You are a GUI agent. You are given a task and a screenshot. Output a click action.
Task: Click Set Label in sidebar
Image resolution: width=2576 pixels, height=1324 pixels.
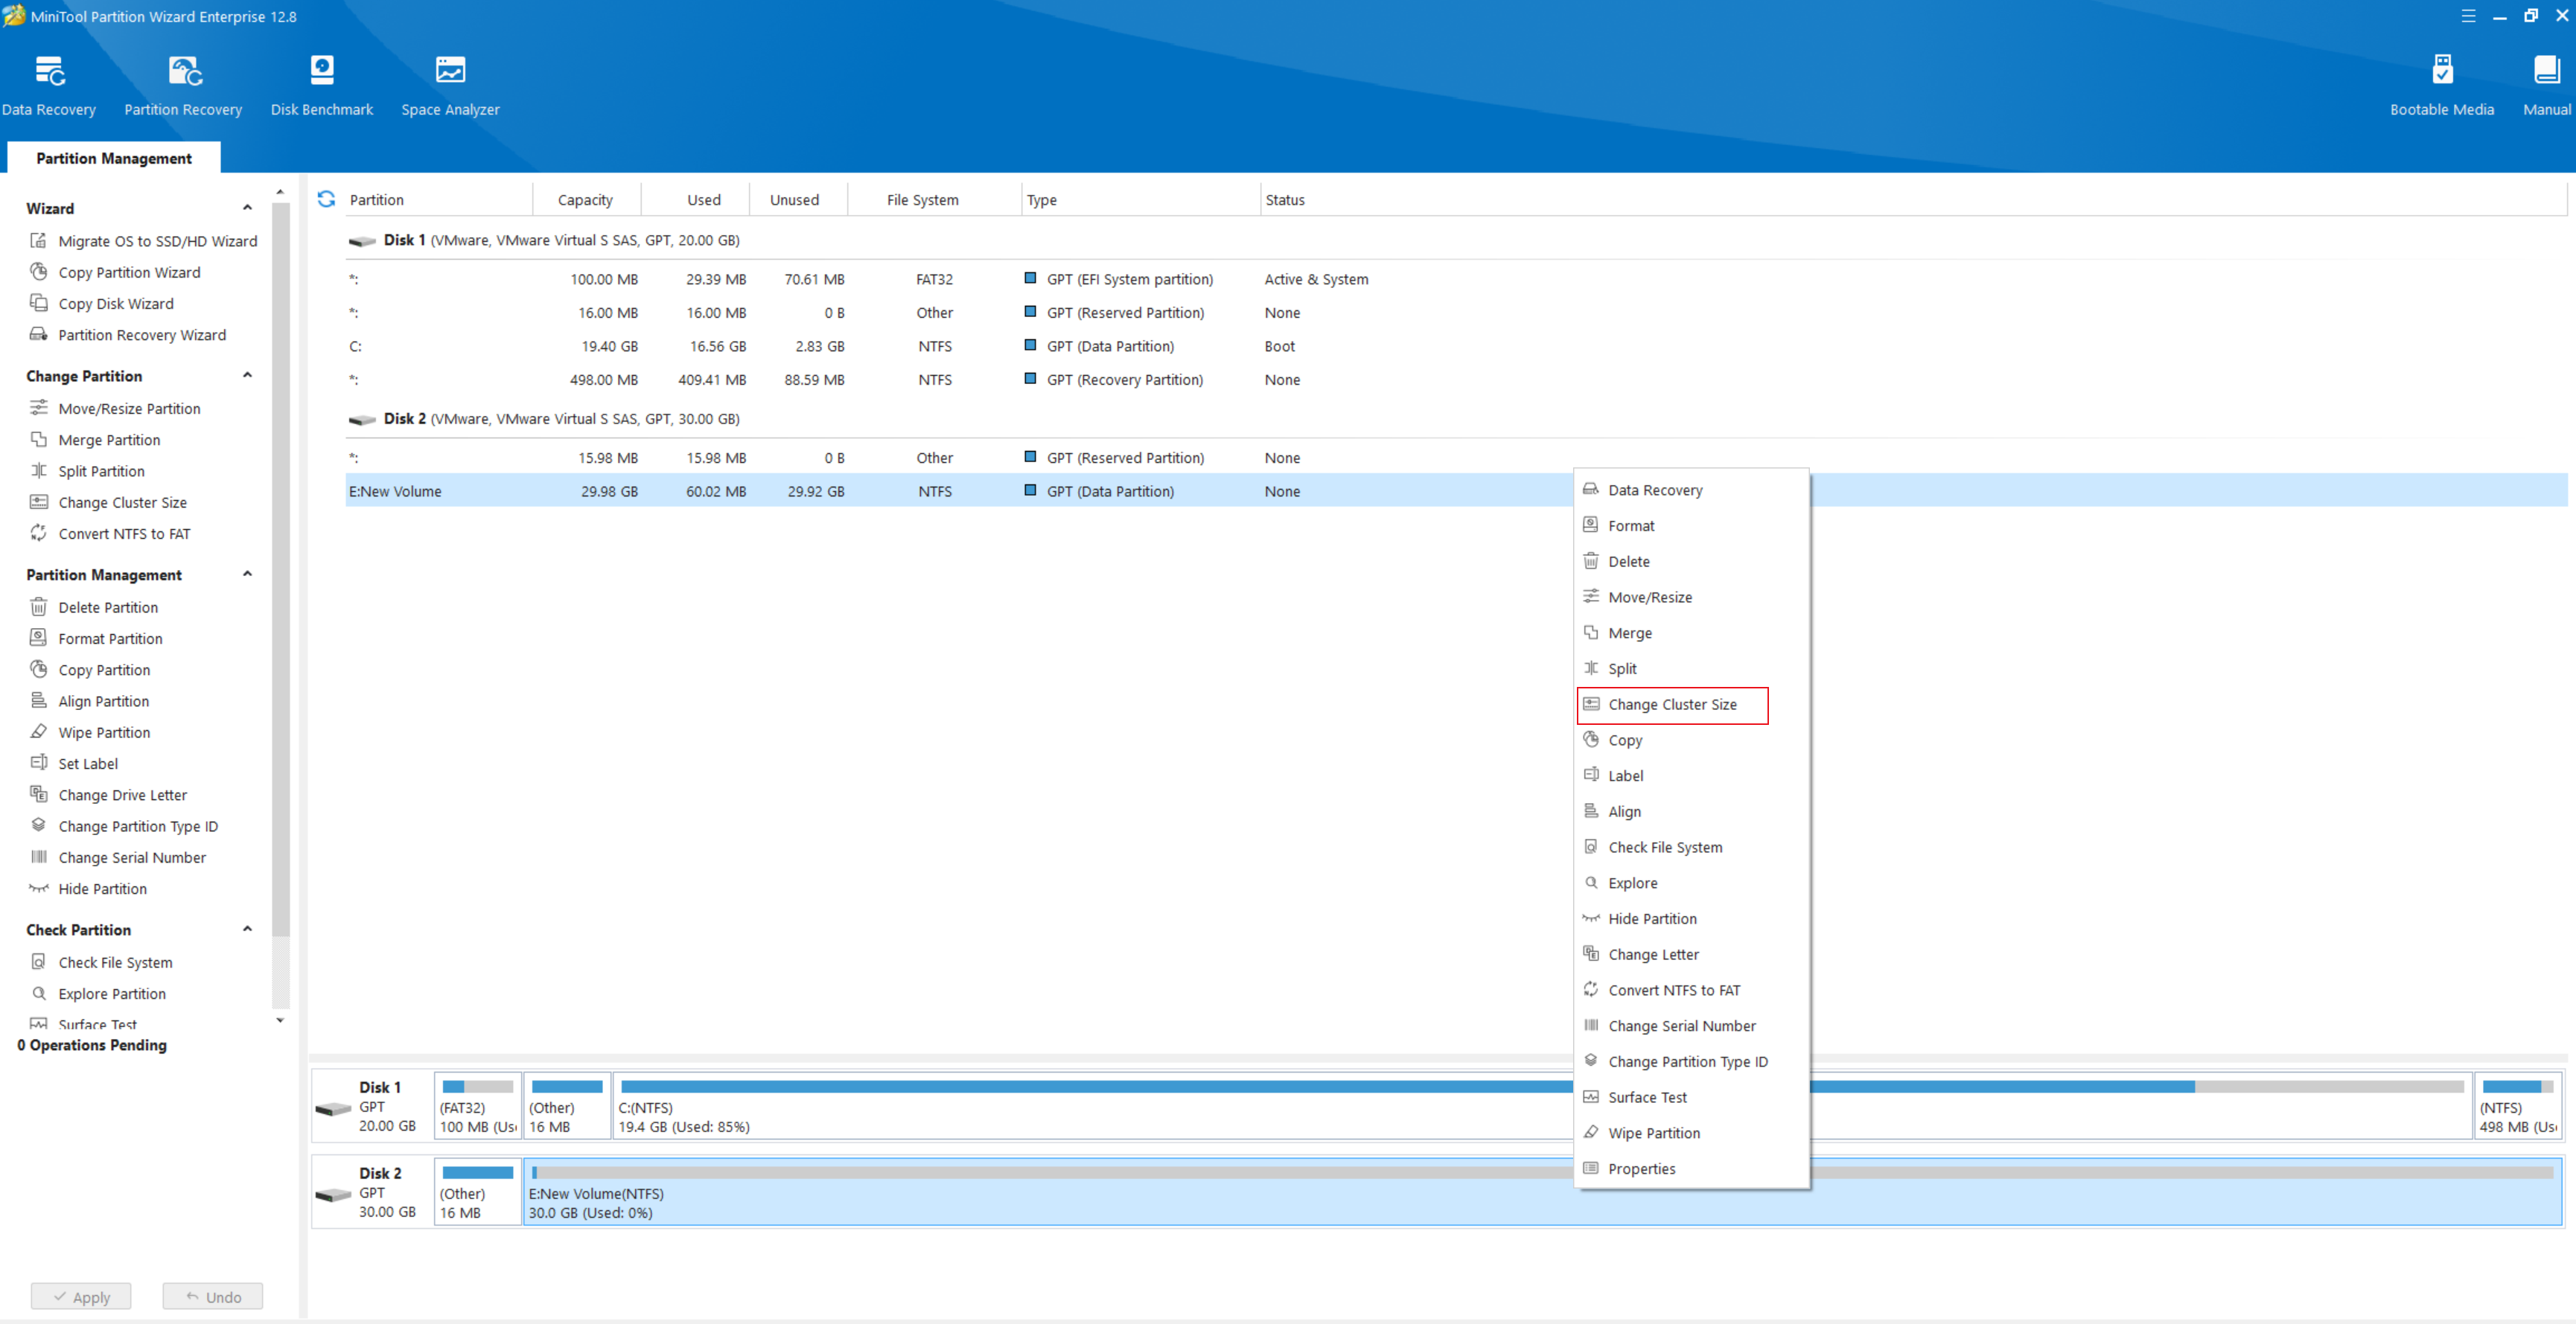click(x=75, y=763)
